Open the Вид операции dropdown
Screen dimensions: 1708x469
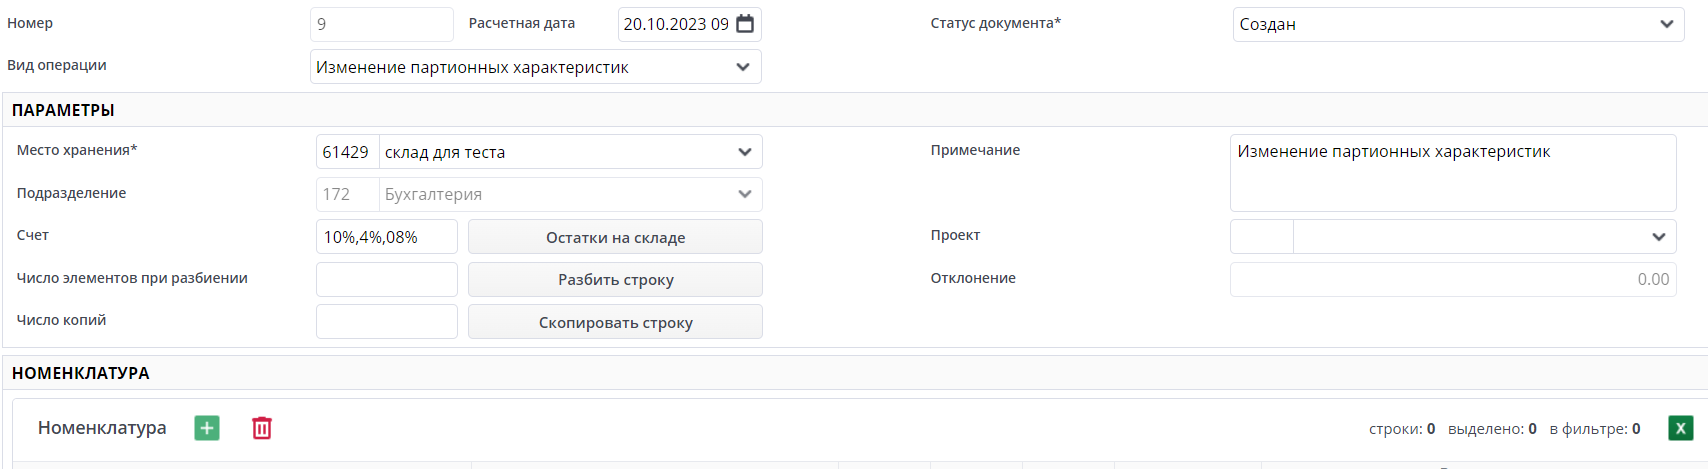[x=743, y=67]
